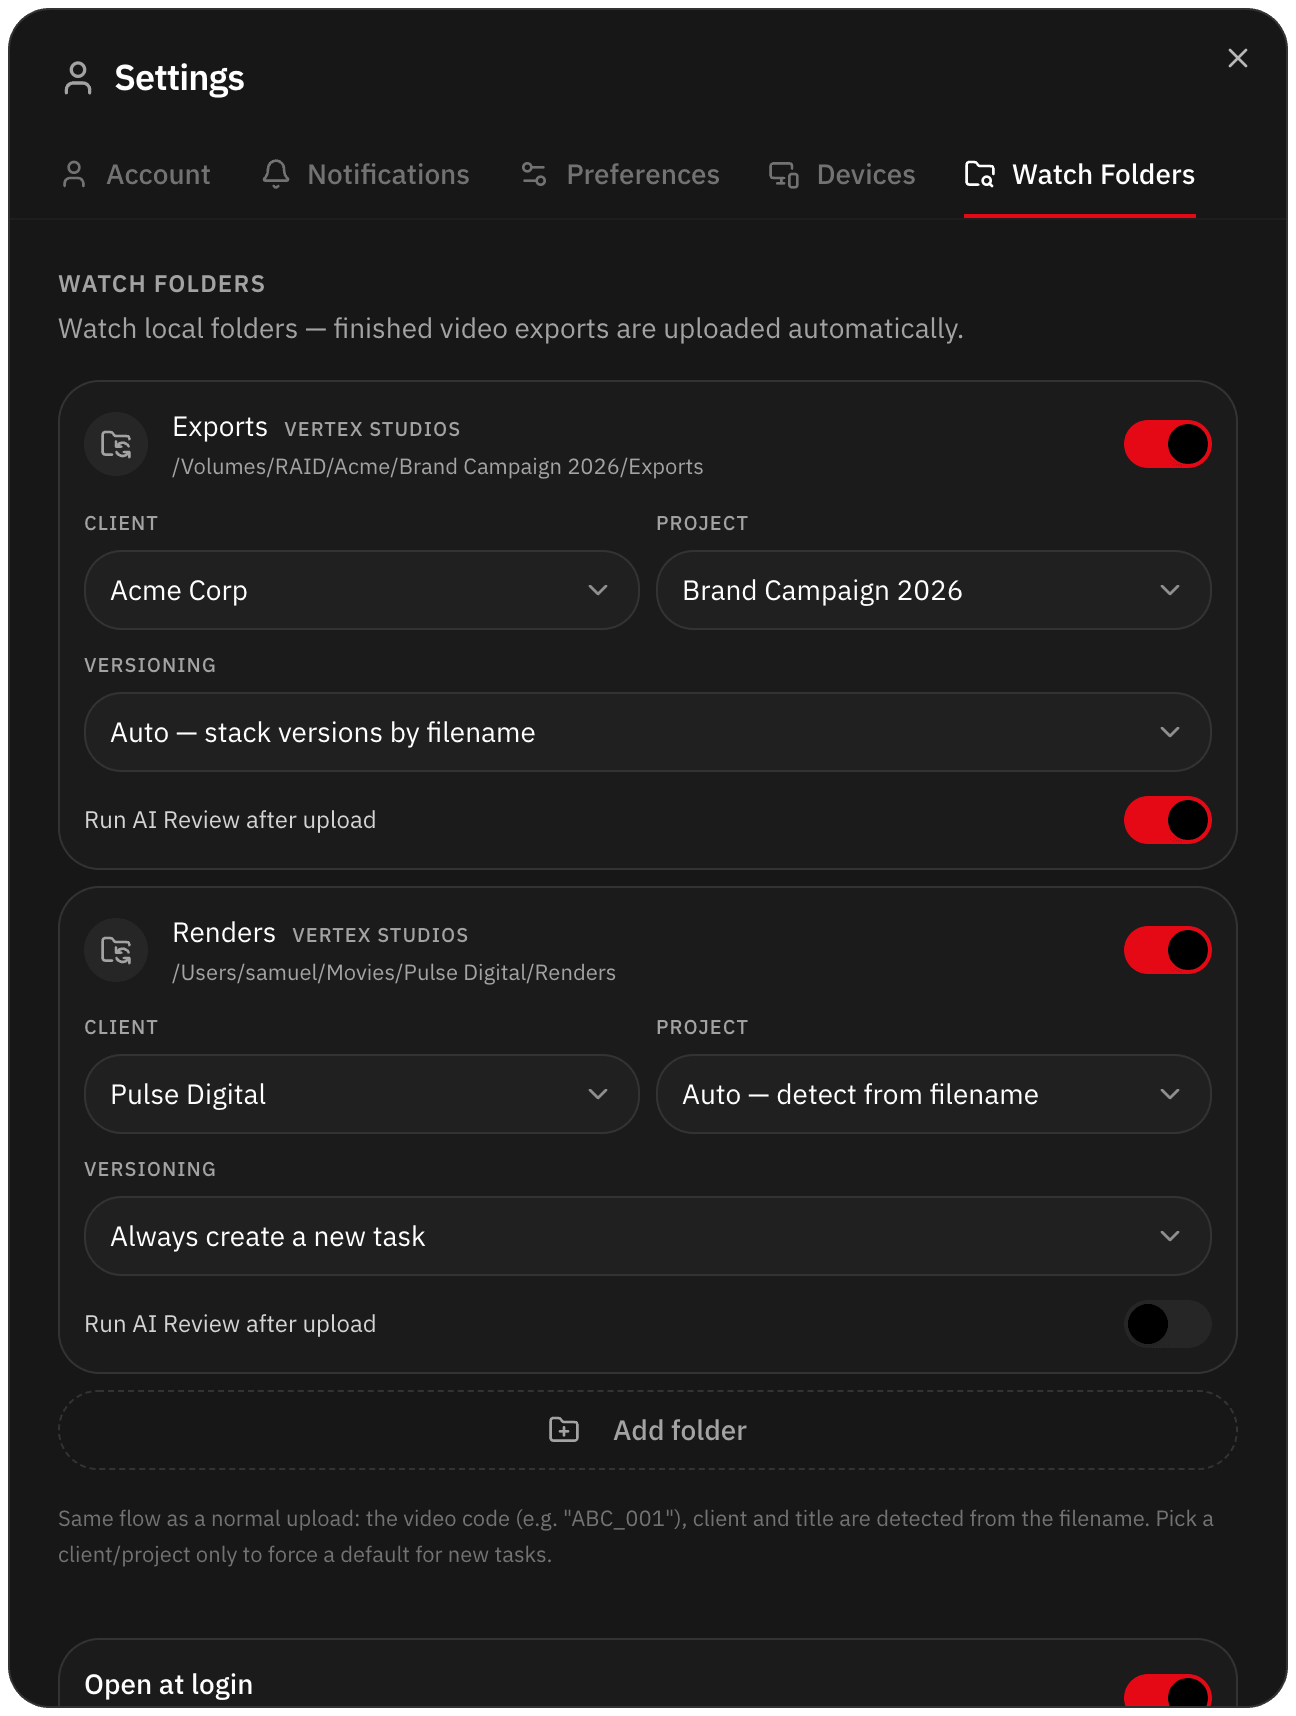Disable the Exports watch folder toggle
The height and width of the screenshot is (1716, 1296).
[x=1168, y=444]
